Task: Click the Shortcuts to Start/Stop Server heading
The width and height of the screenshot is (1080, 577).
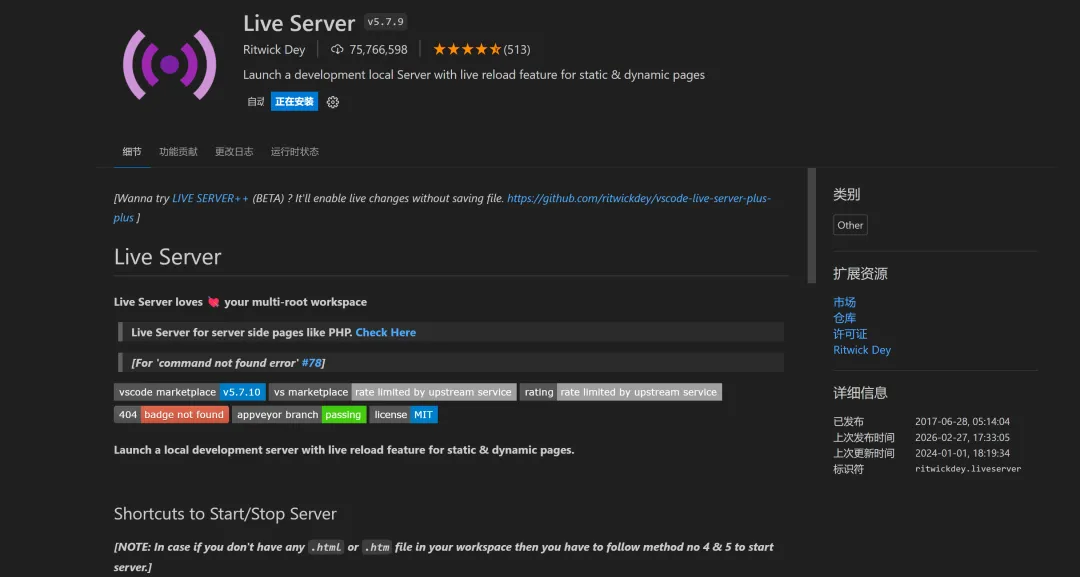Action: tap(225, 514)
